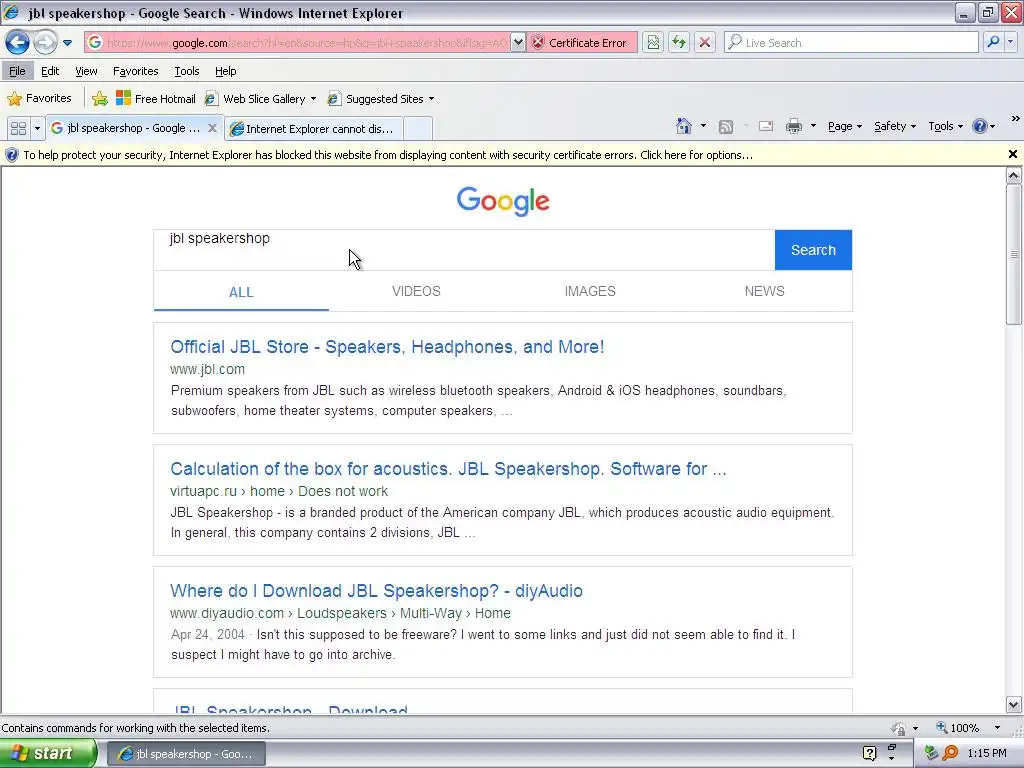The height and width of the screenshot is (768, 1024).
Task: Switch to Internet Explorer cannot display tab
Action: point(313,129)
